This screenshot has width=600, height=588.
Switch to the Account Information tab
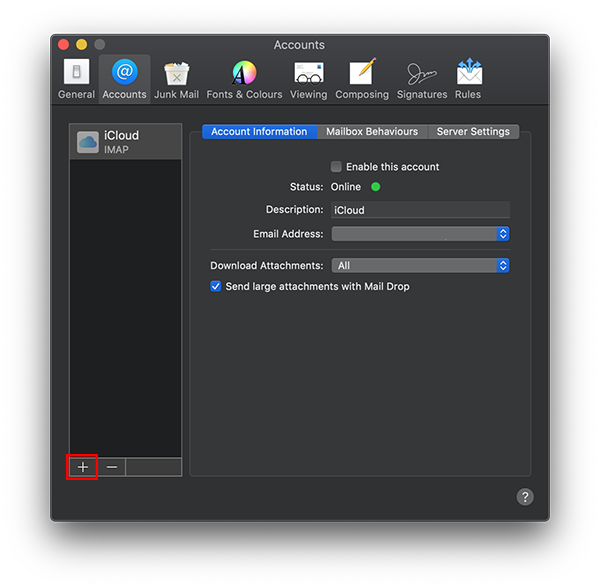(x=259, y=132)
